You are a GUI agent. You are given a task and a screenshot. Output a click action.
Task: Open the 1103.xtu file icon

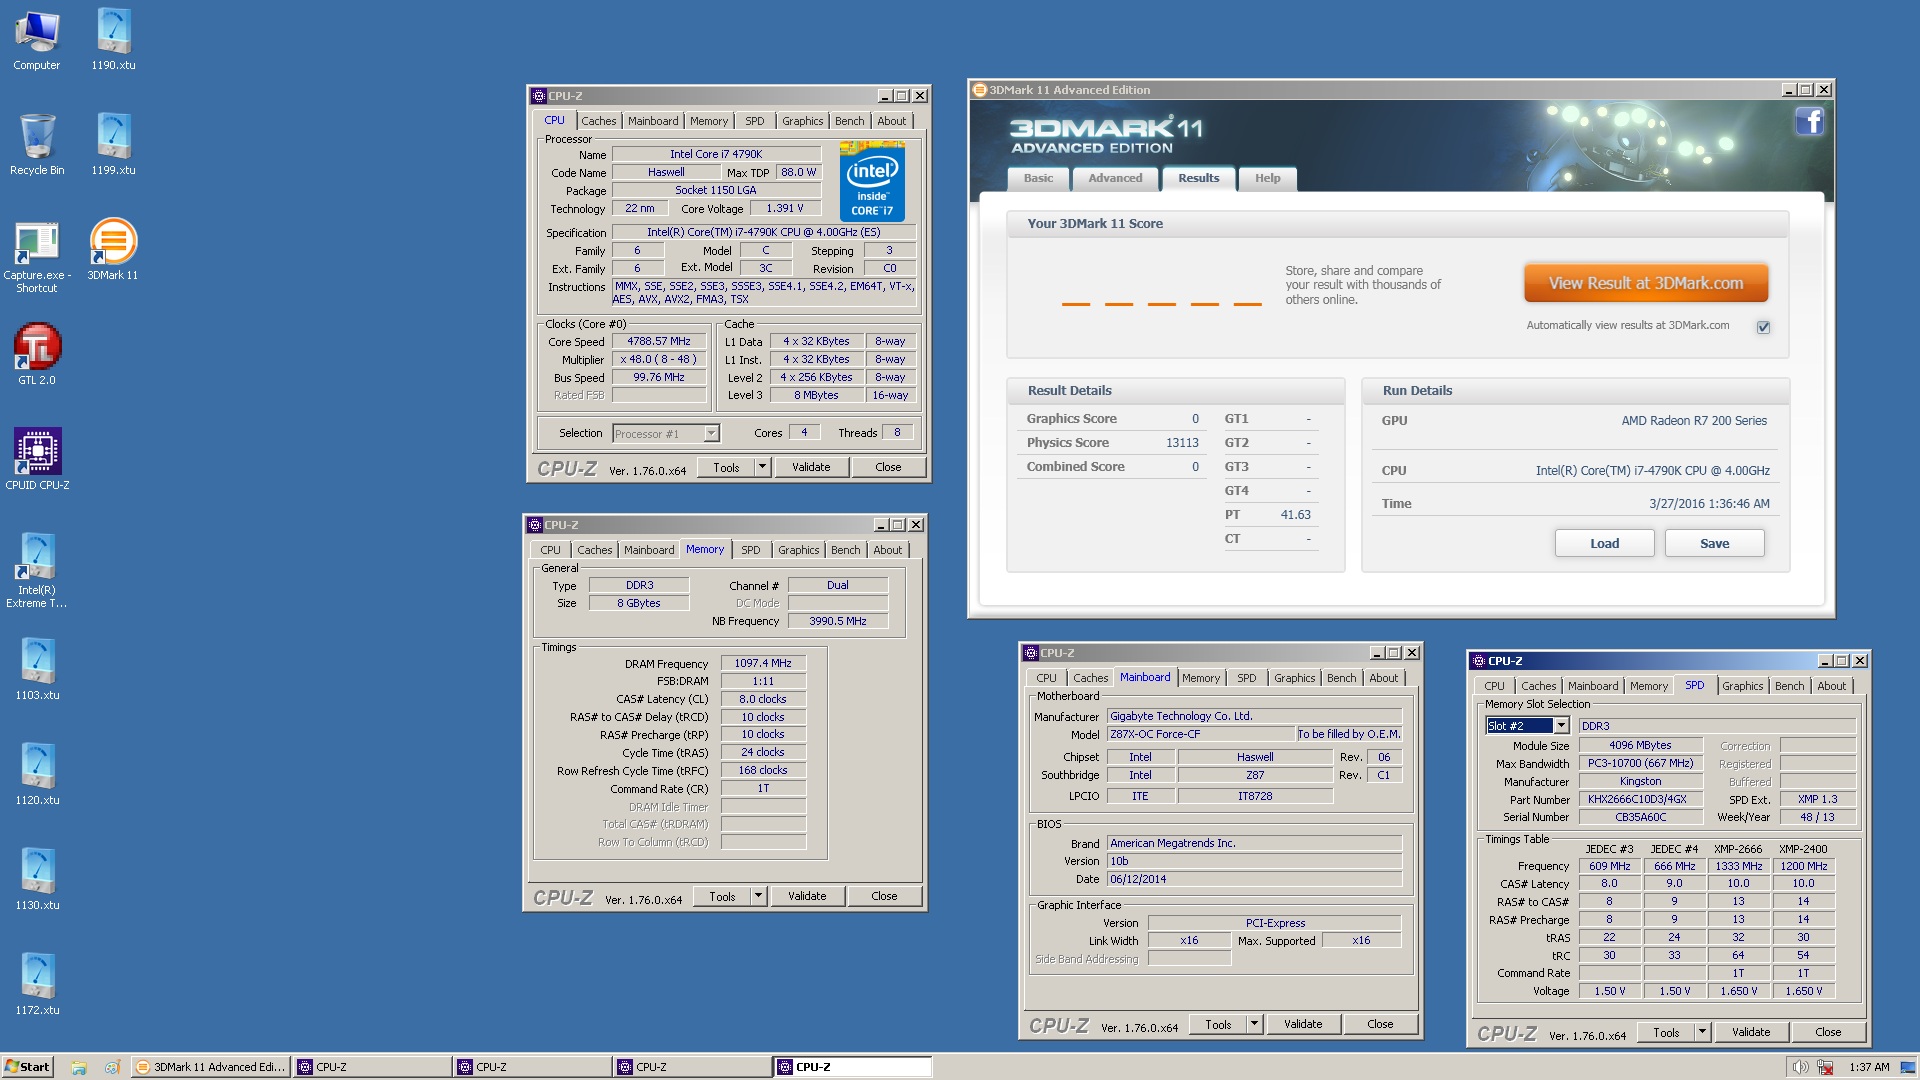(37, 670)
